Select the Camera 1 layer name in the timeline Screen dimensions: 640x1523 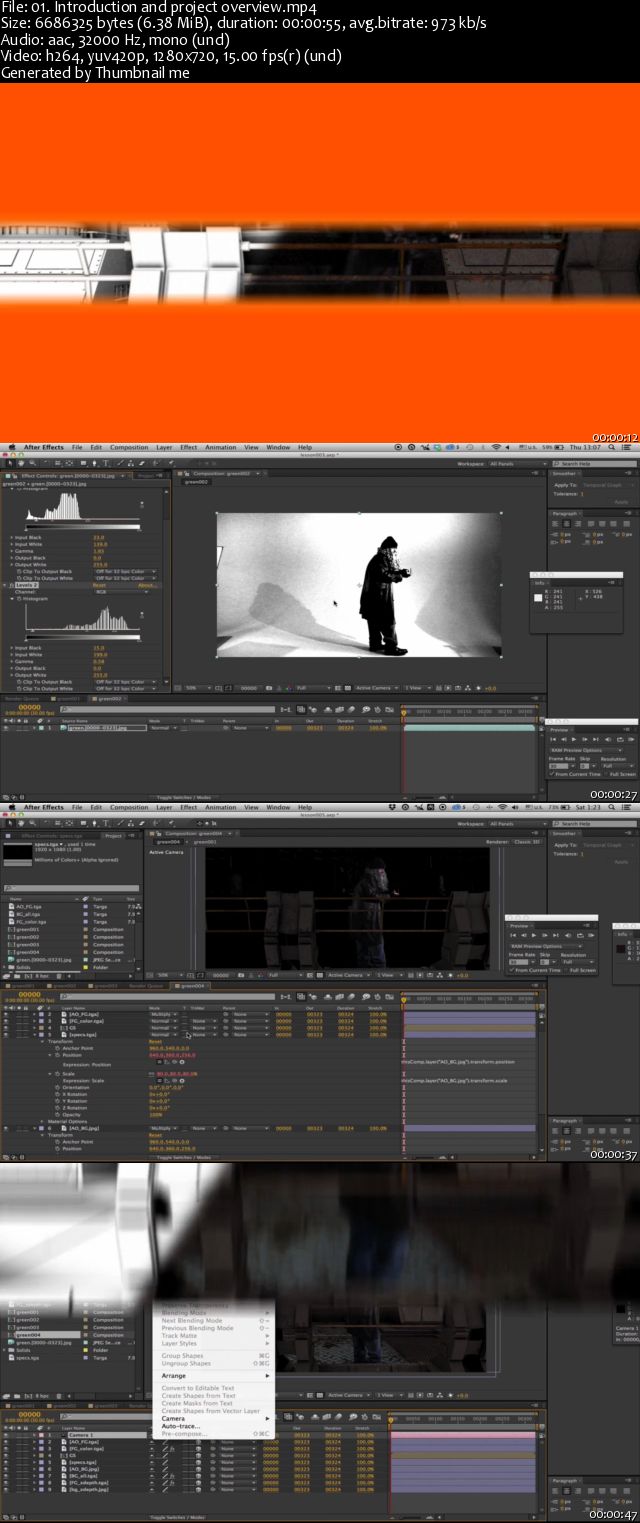pos(81,1435)
